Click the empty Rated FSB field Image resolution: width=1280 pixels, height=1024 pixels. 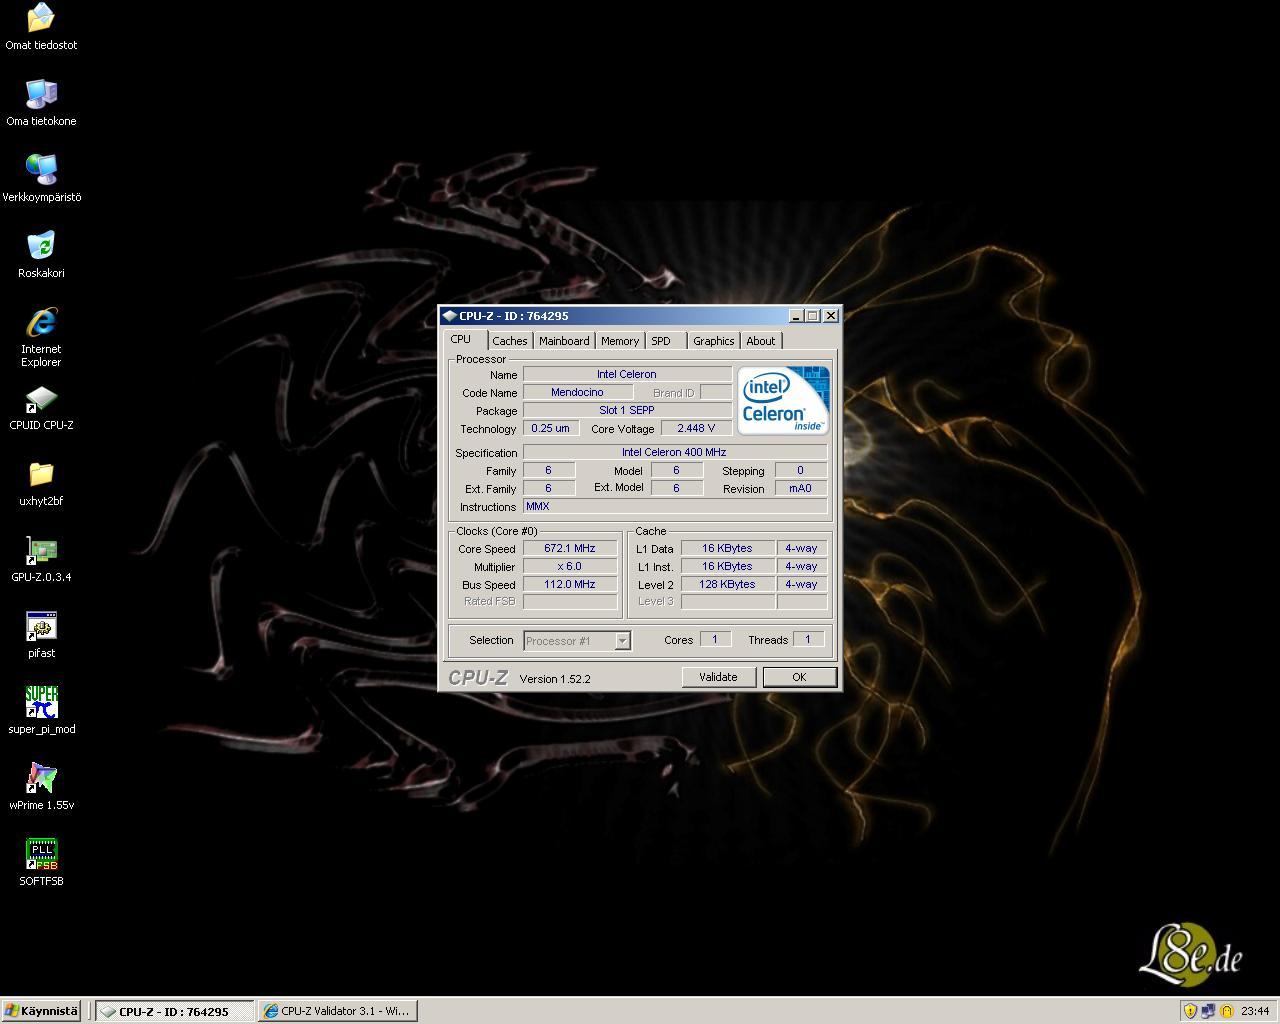(x=570, y=602)
